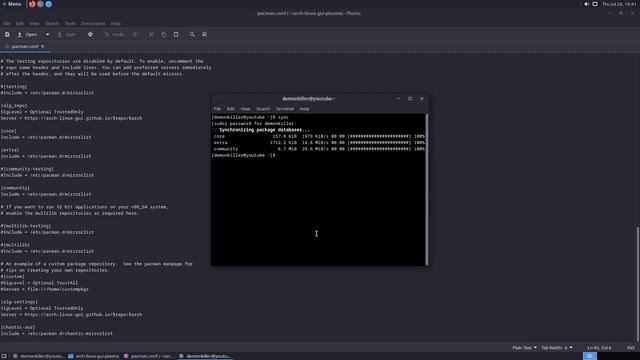Click the Save button in Pluma toolbar
This screenshot has width=640, height=360.
click(x=67, y=35)
